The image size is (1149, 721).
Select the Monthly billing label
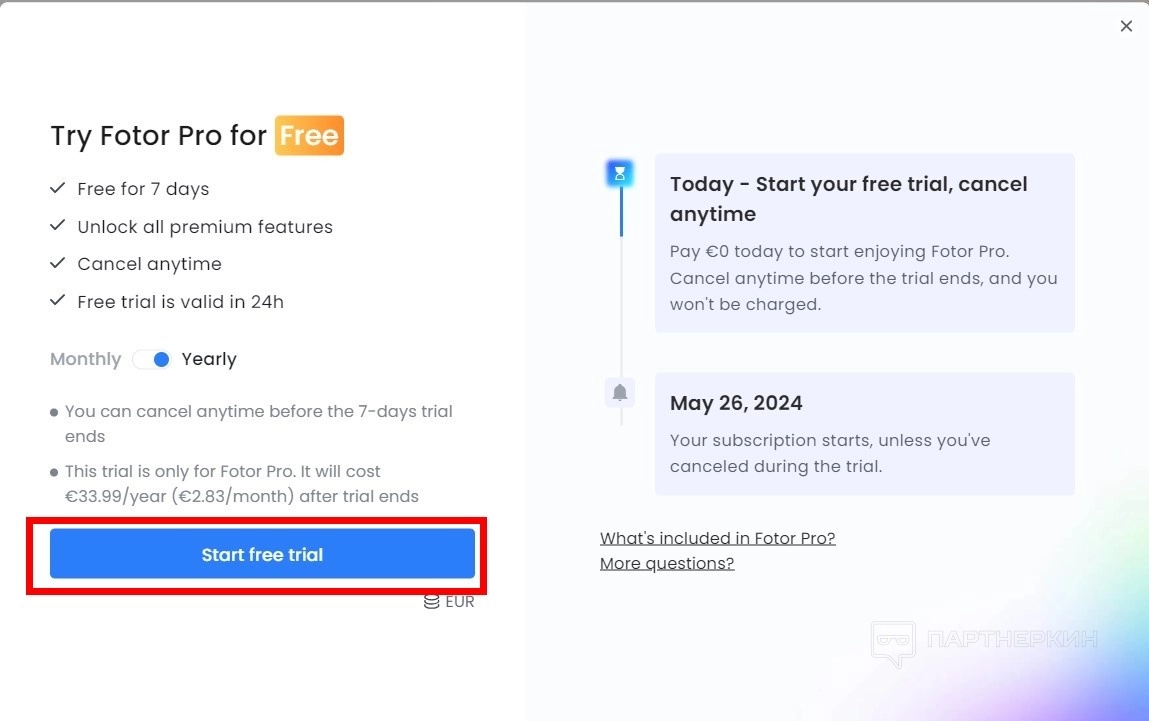85,359
